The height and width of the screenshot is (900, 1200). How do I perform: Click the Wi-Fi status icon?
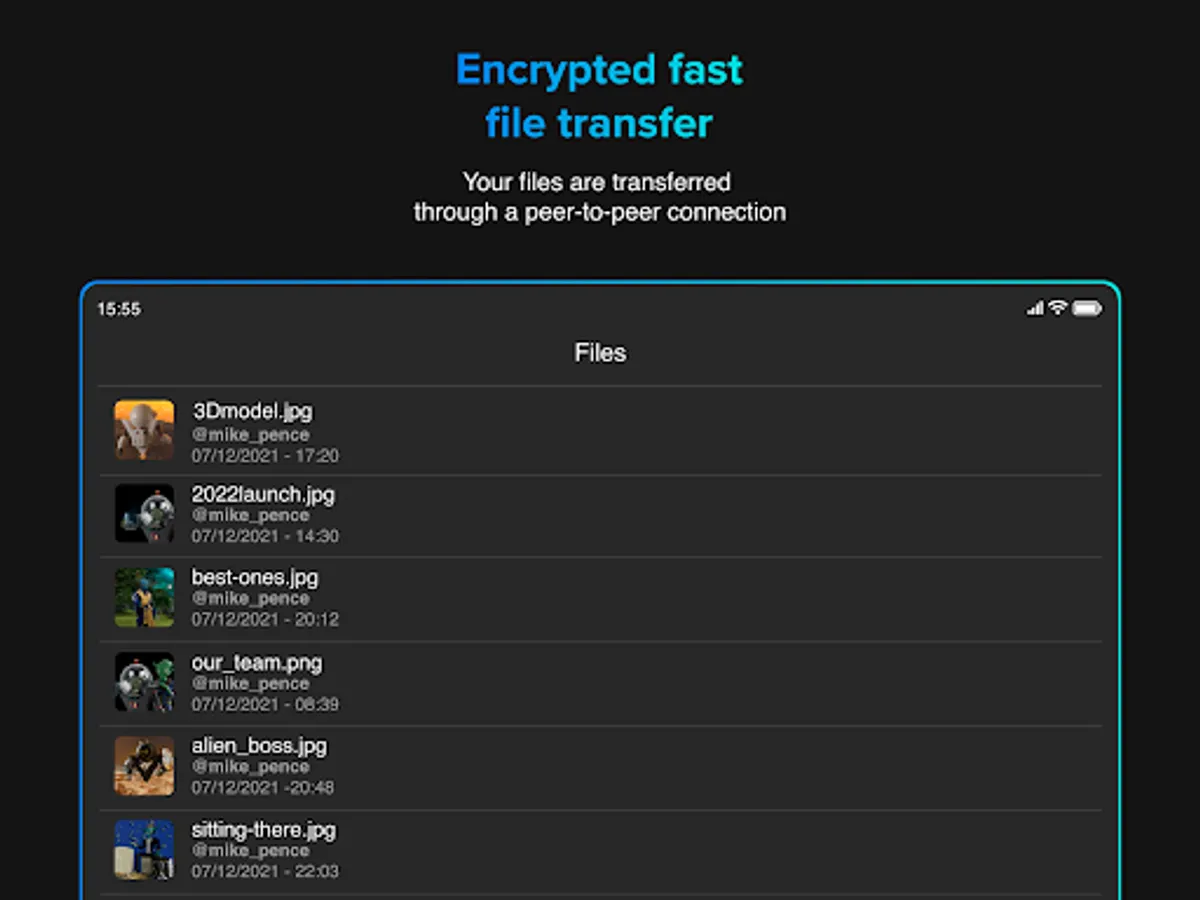point(1058,308)
